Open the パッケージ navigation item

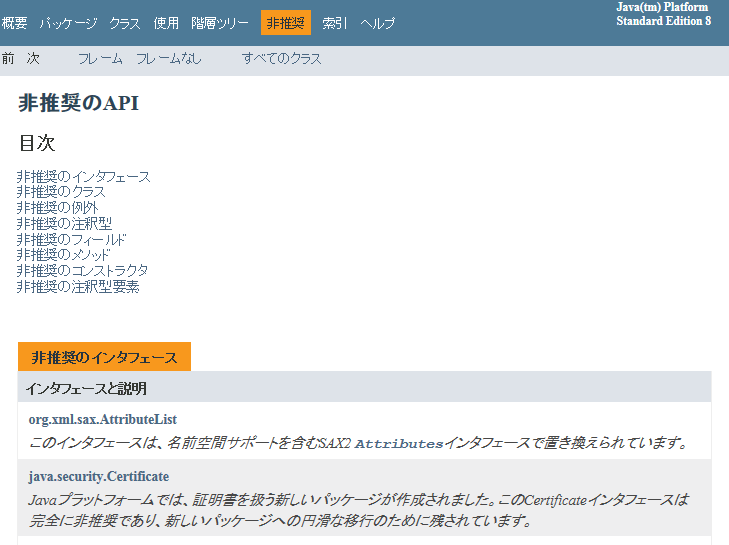click(x=68, y=23)
